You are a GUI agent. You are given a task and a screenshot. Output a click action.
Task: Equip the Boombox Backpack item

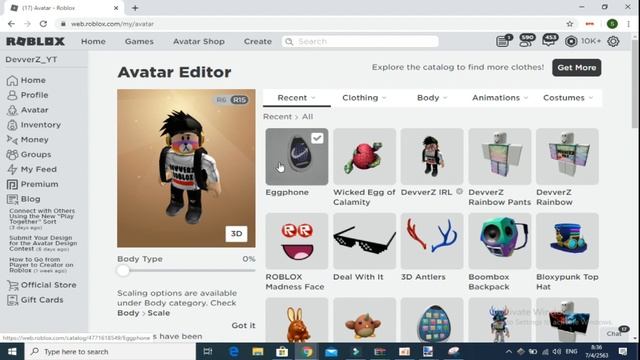[500, 241]
